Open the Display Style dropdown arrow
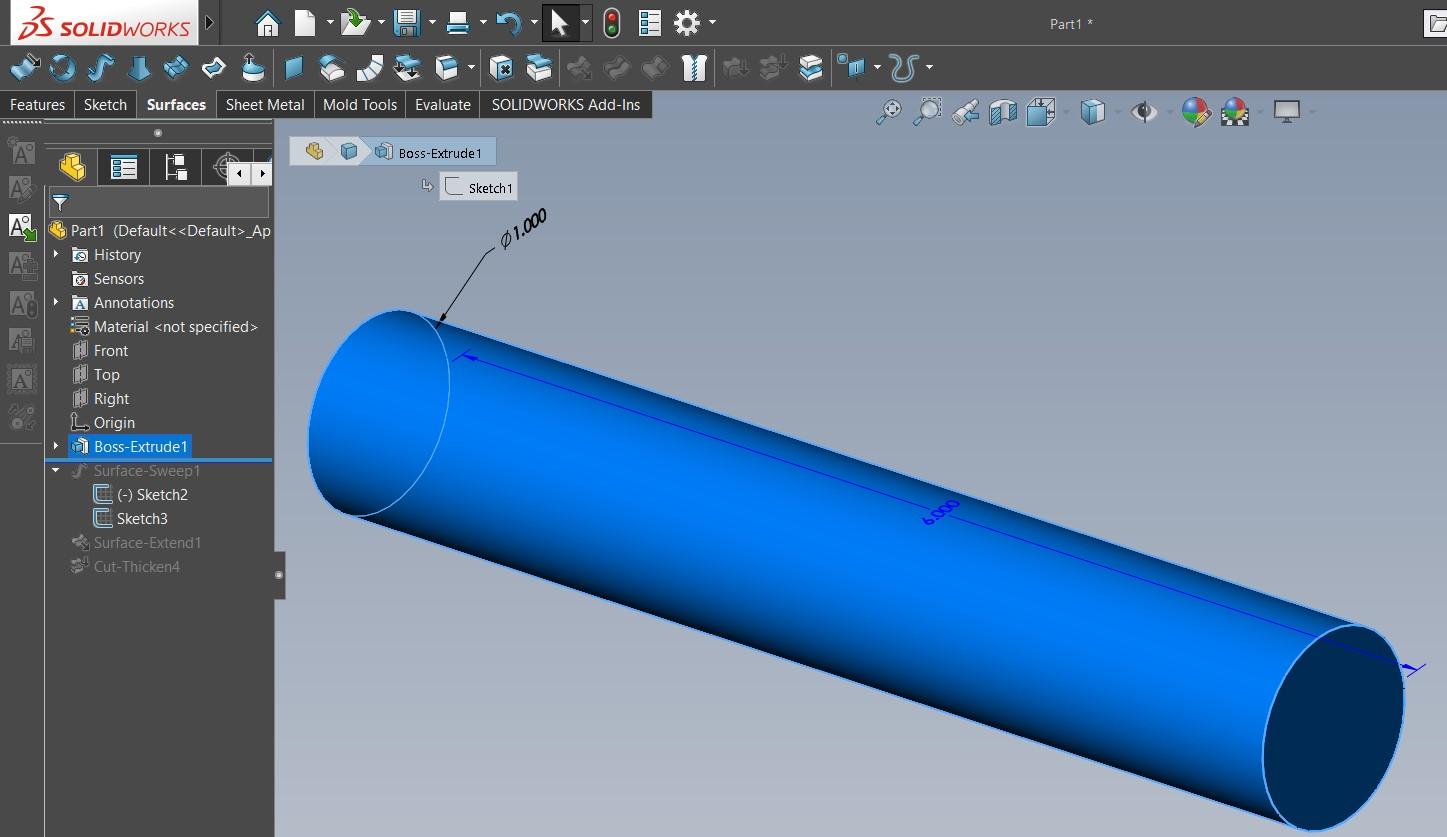This screenshot has width=1447, height=837. (x=1117, y=112)
